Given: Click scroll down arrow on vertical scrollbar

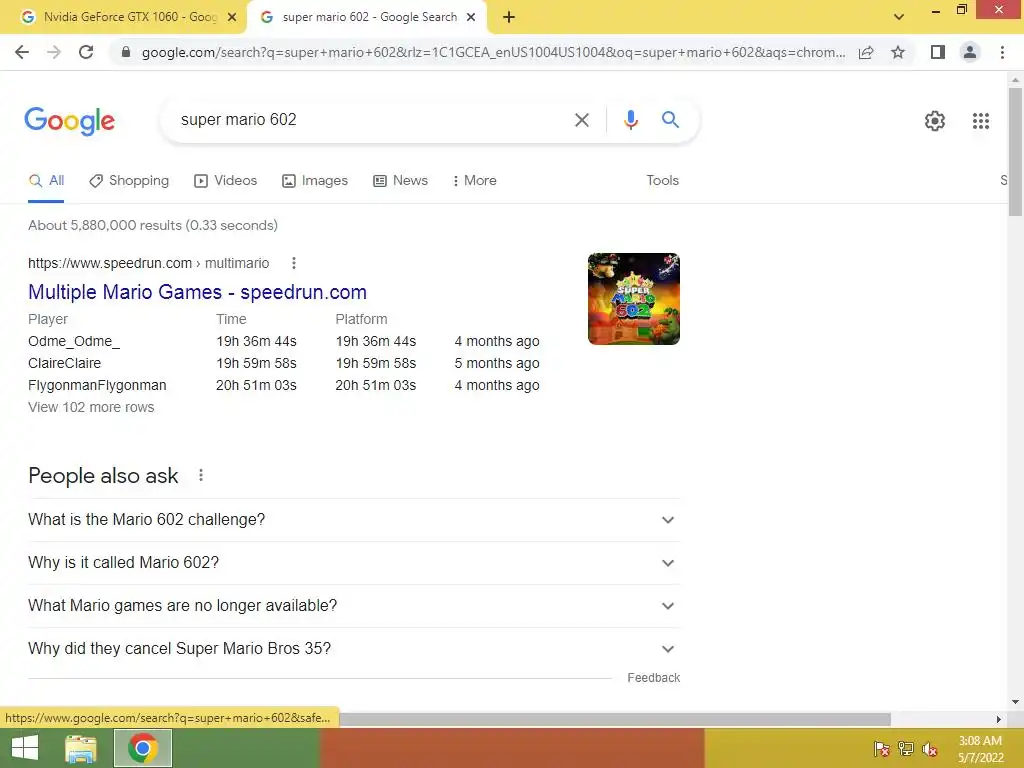Looking at the screenshot, I should click(1015, 702).
